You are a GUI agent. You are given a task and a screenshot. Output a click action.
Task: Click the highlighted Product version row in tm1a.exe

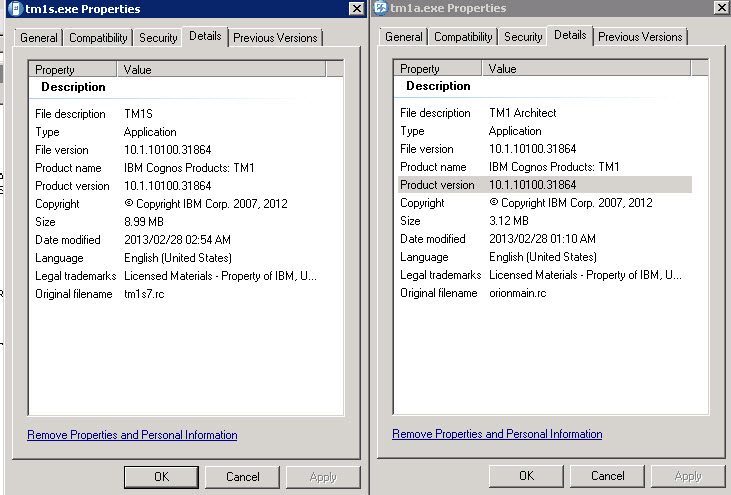(544, 185)
